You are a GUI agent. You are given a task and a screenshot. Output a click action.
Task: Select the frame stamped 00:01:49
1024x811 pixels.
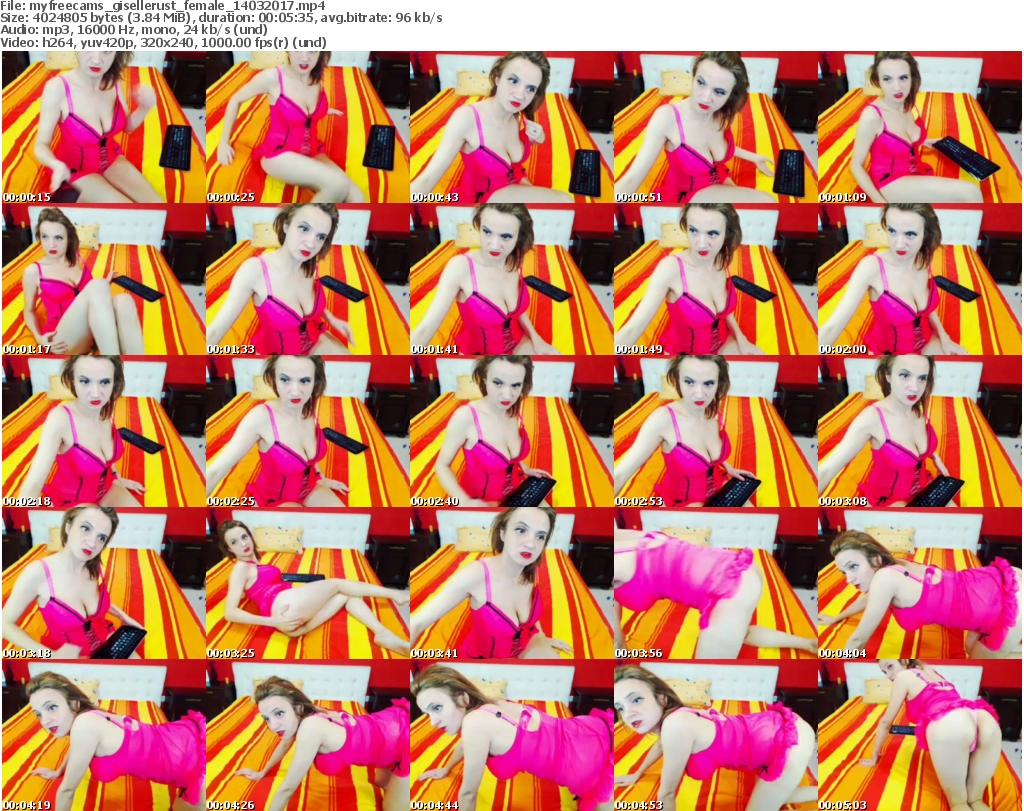(x=715, y=279)
